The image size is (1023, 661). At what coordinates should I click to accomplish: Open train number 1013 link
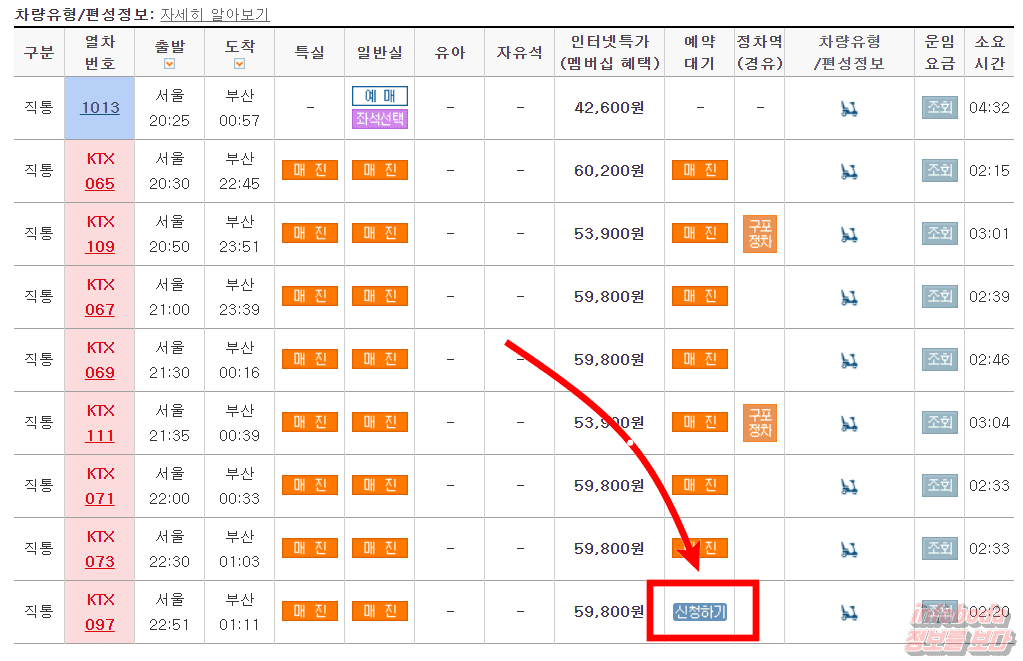coord(100,107)
